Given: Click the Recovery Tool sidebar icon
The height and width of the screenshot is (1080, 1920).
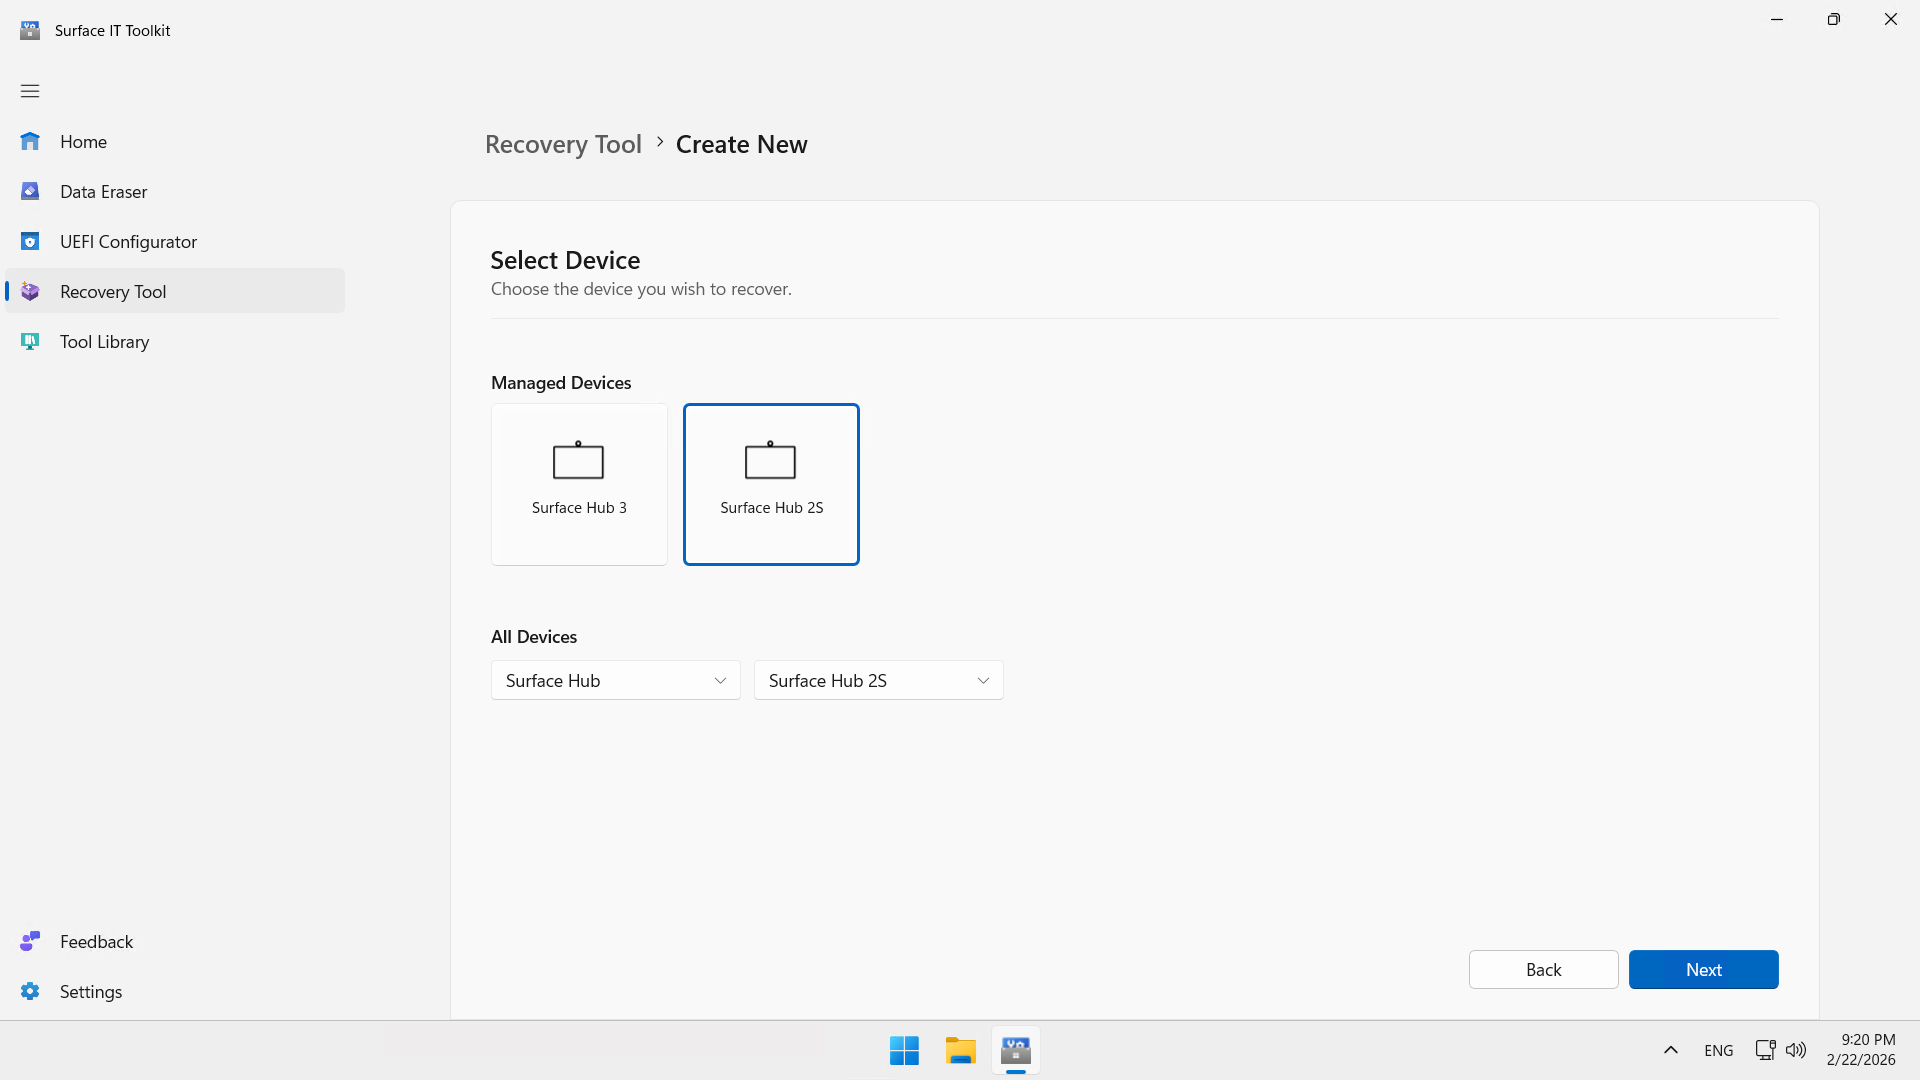Looking at the screenshot, I should click(x=30, y=292).
